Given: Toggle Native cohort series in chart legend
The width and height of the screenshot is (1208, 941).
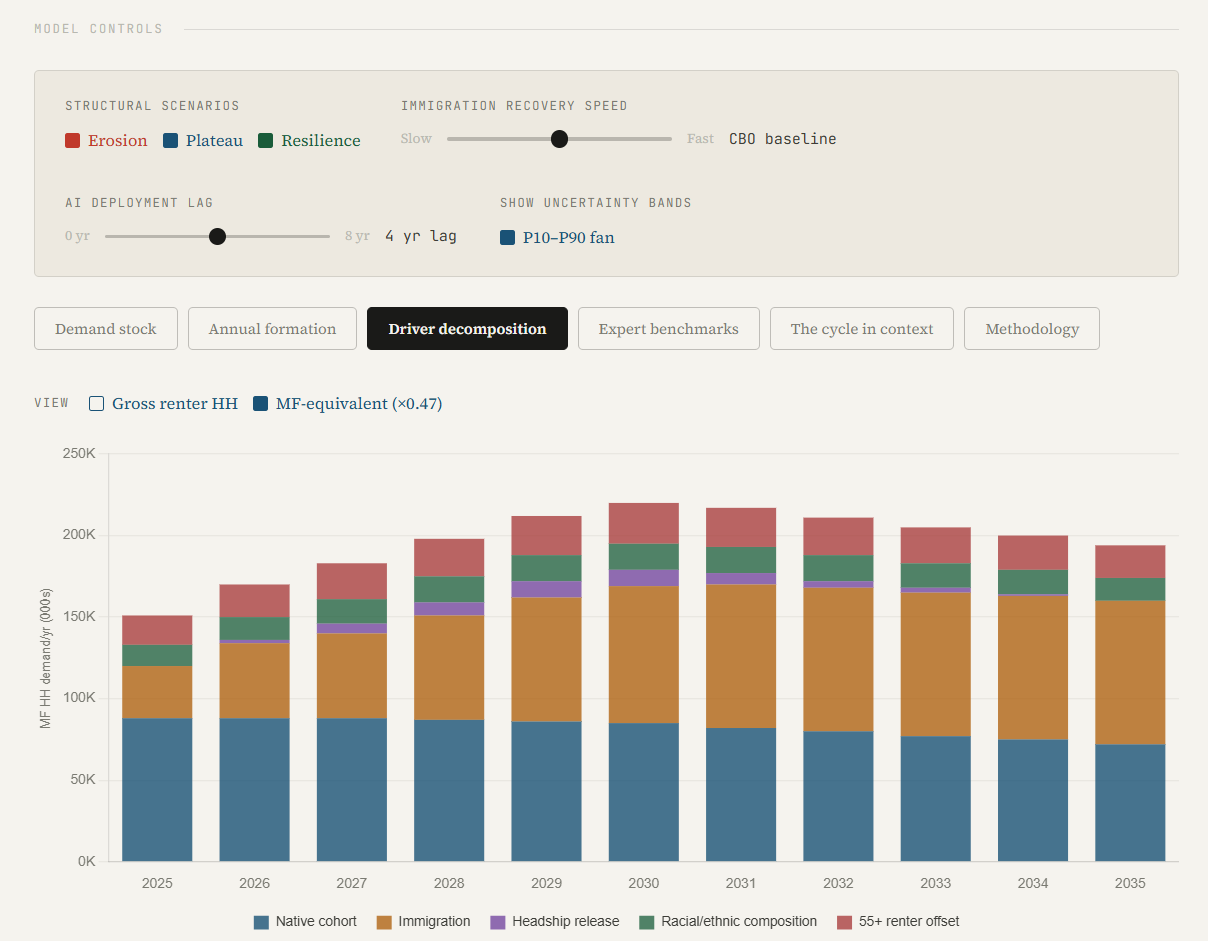Looking at the screenshot, I should pyautogui.click(x=305, y=922).
